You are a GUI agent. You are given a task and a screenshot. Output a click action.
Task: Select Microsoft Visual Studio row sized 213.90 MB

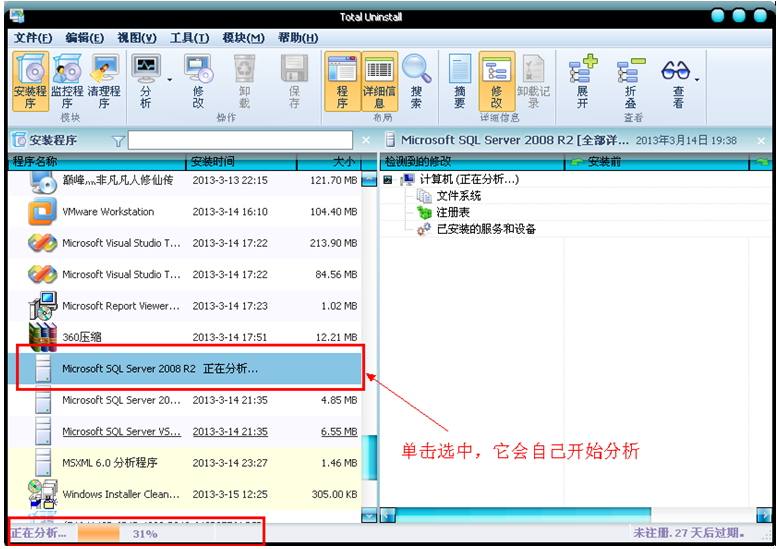pyautogui.click(x=185, y=243)
